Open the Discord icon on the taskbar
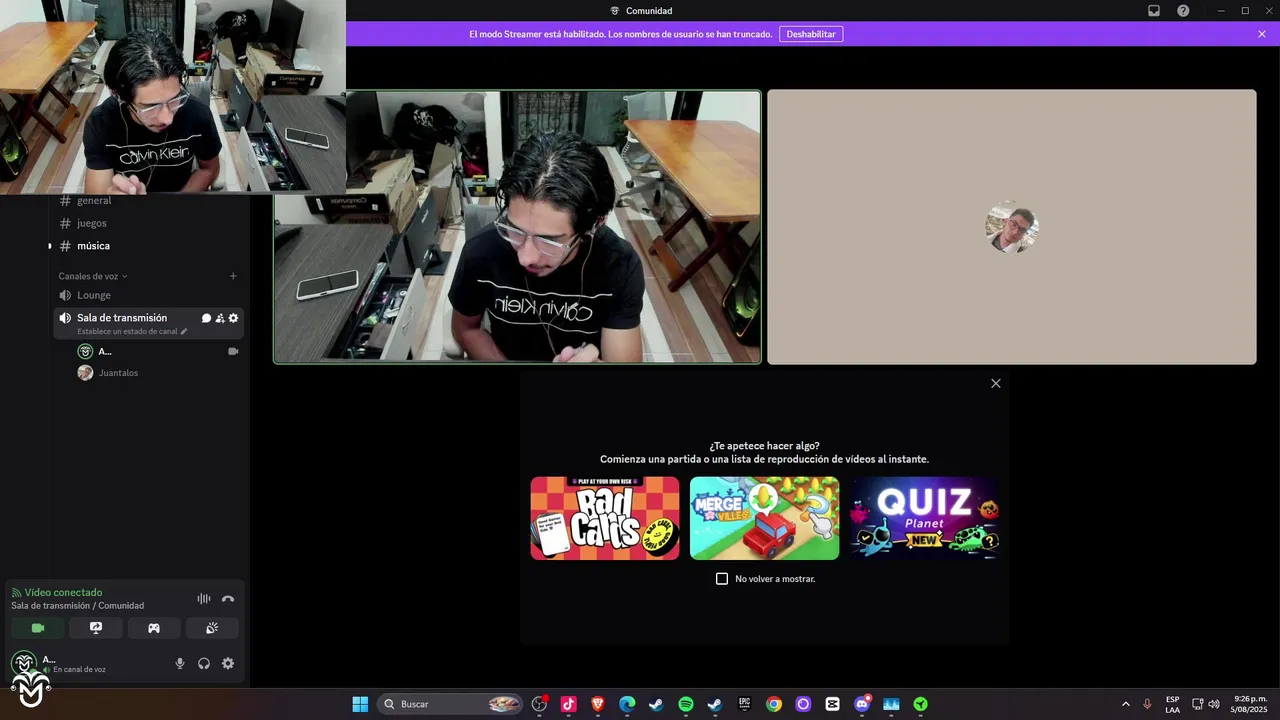The image size is (1280, 720). (862, 704)
